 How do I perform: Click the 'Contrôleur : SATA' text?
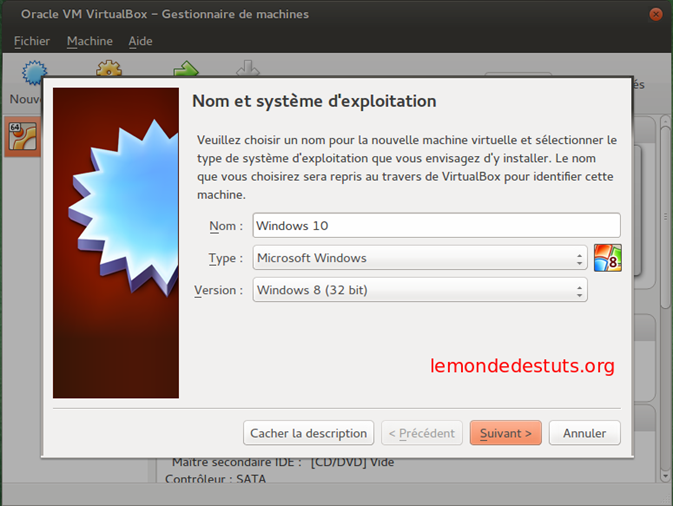point(215,479)
